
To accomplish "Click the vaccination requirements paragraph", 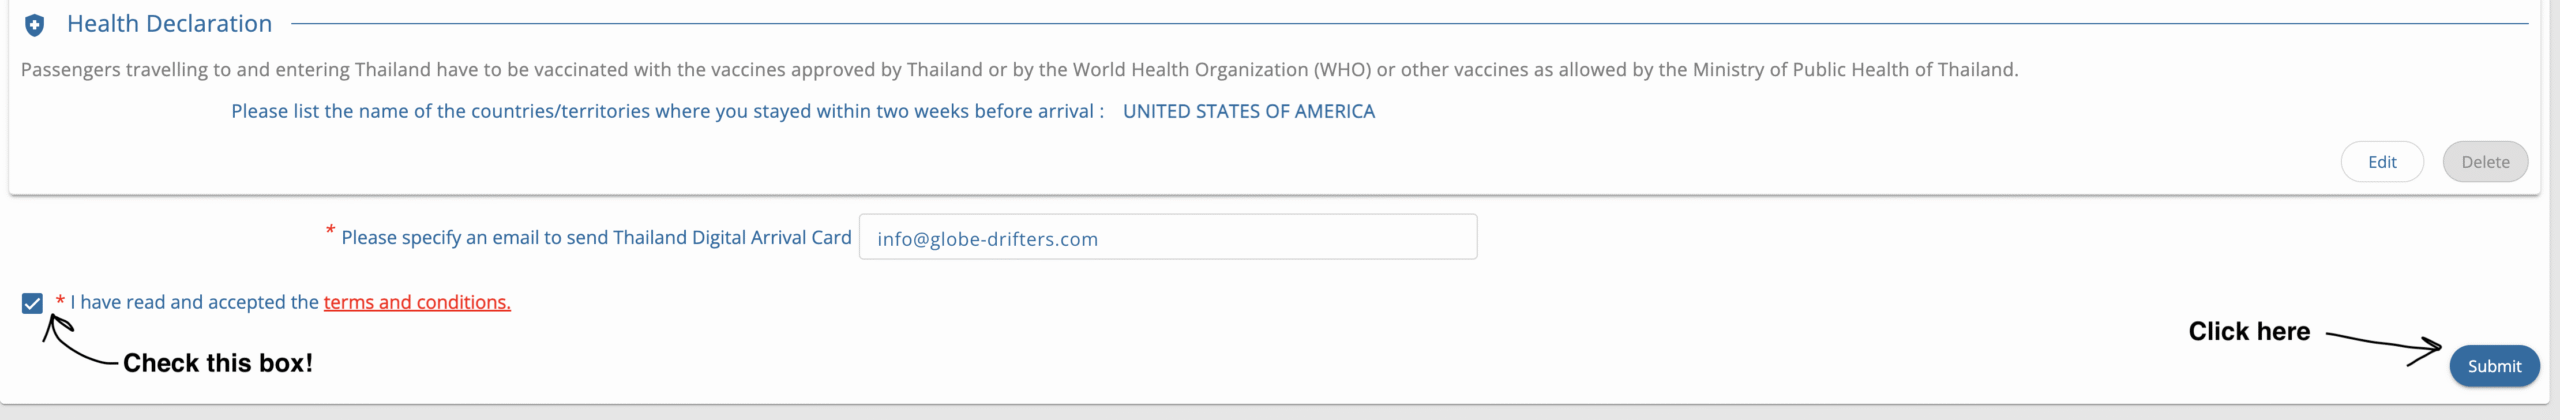I will [x=1019, y=70].
